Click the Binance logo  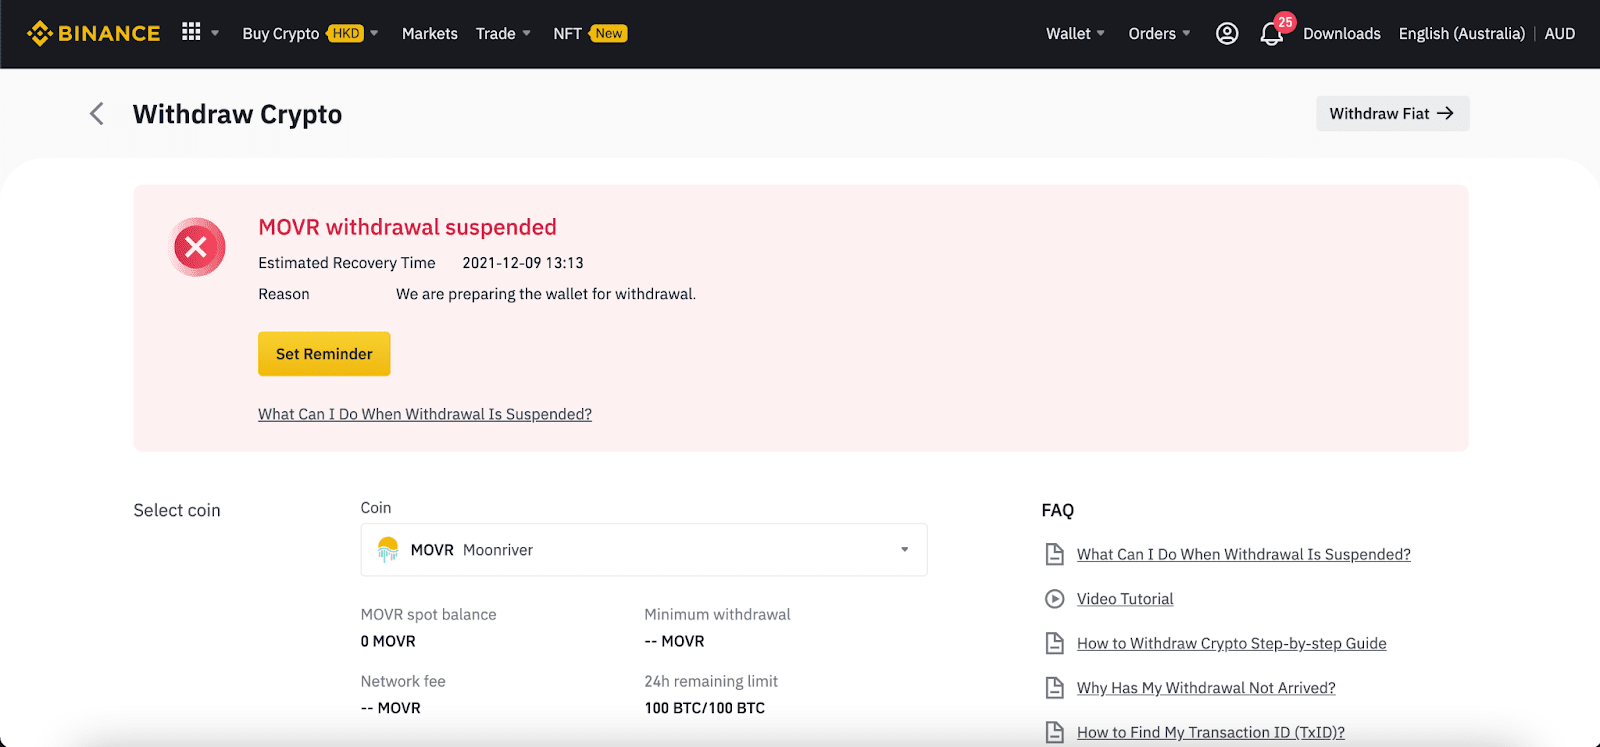click(x=93, y=33)
